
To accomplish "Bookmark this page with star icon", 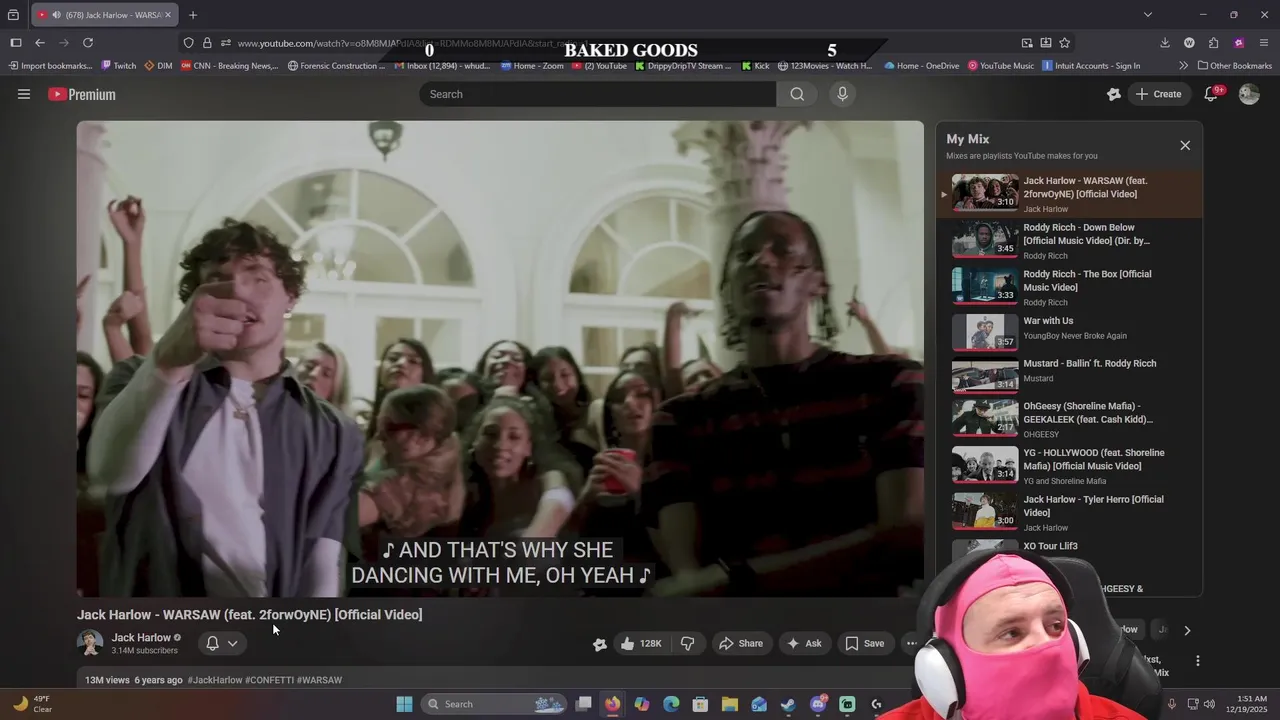I will (x=1065, y=43).
